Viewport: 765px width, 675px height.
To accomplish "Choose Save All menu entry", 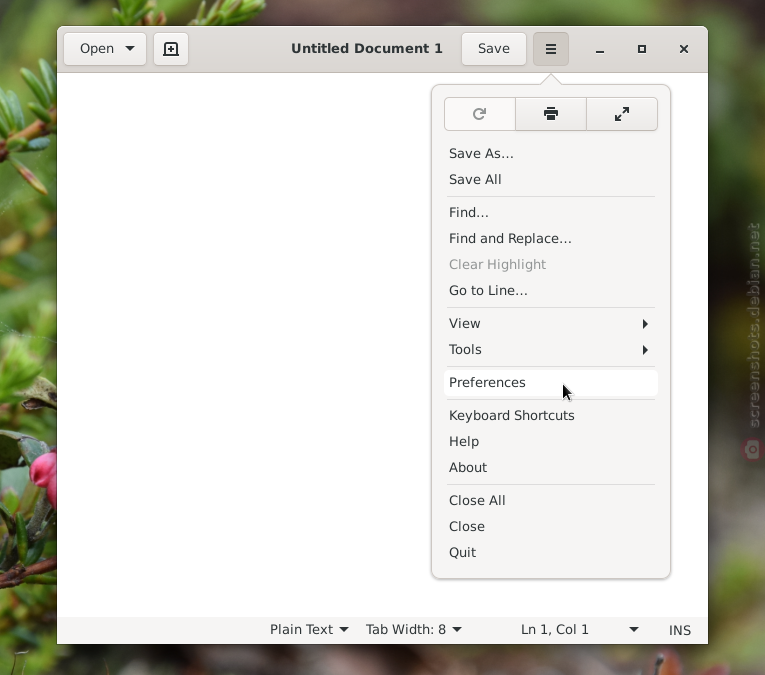I will [551, 179].
